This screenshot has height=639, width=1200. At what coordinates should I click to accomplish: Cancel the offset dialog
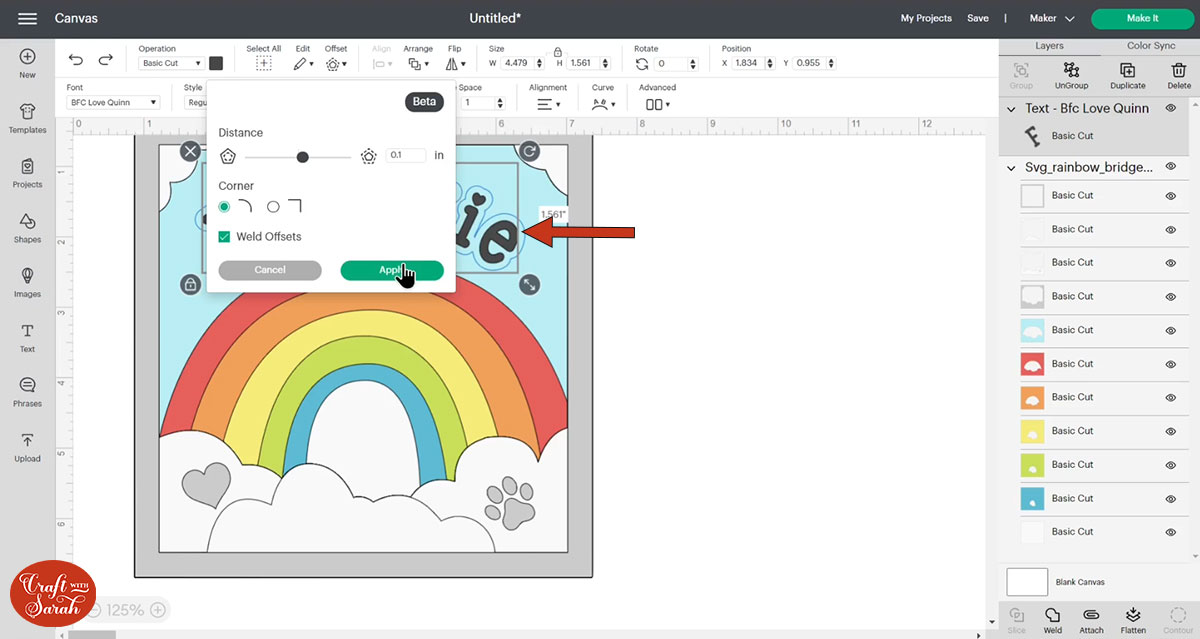tap(270, 270)
